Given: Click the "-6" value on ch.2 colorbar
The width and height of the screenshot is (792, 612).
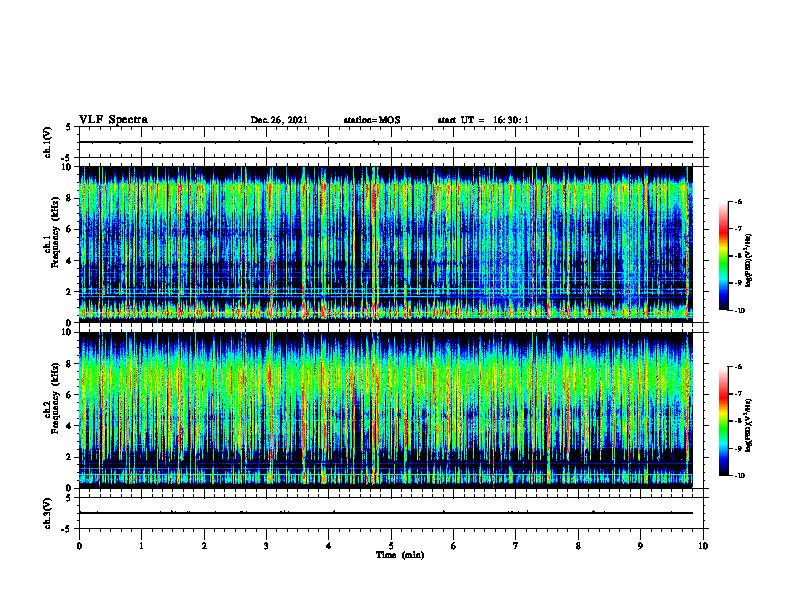Looking at the screenshot, I should (737, 367).
